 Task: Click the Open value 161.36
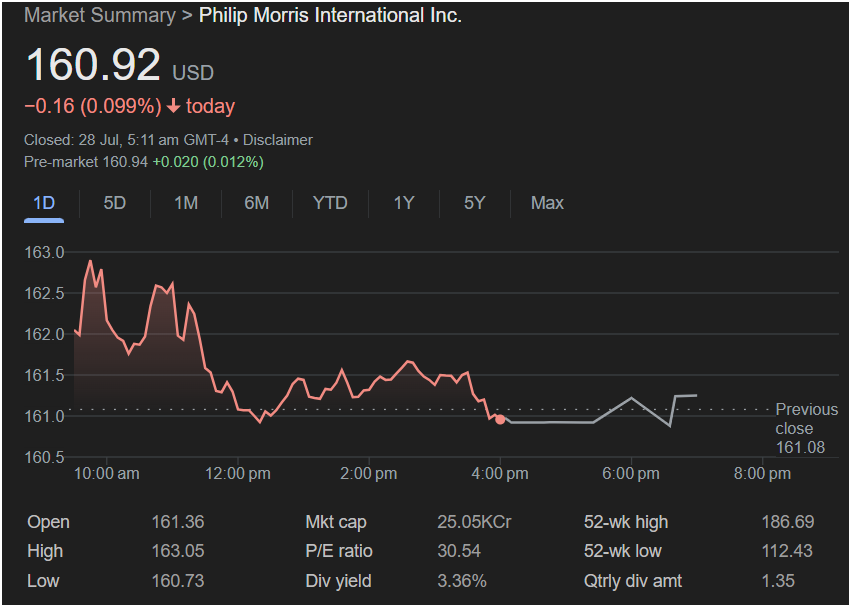177,522
